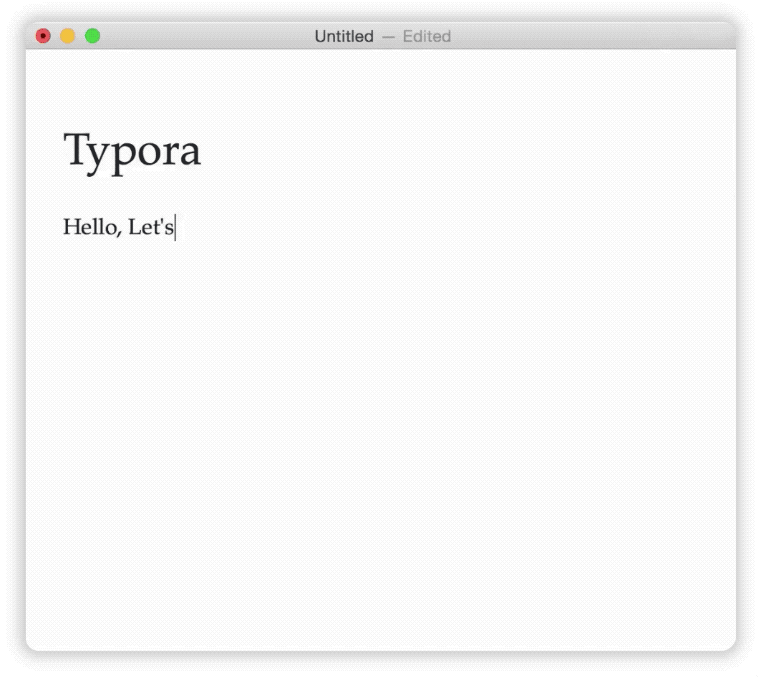This screenshot has height=678, width=758.
Task: Close the Untitled window with red button
Action: (43, 36)
